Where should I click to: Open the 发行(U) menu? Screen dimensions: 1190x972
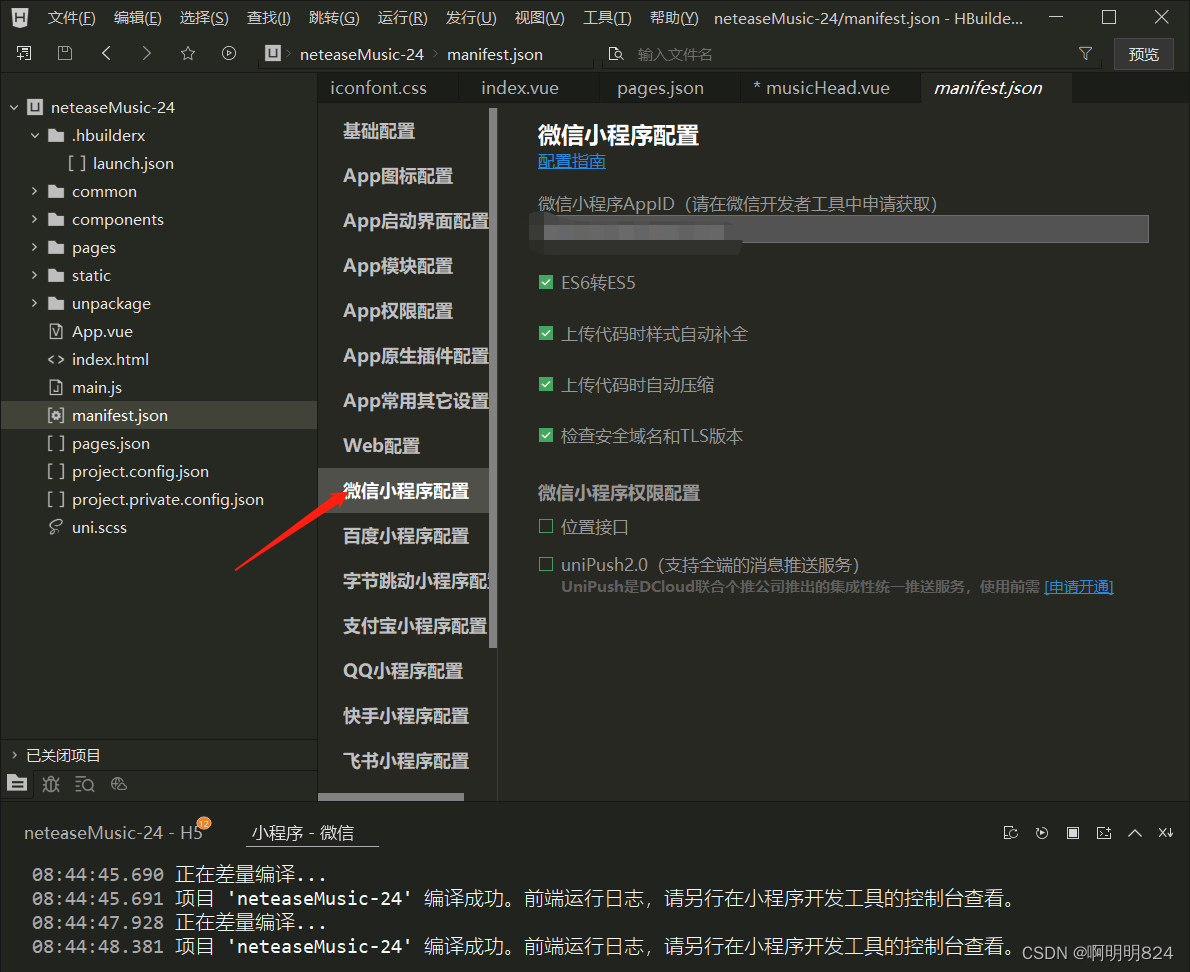471,17
